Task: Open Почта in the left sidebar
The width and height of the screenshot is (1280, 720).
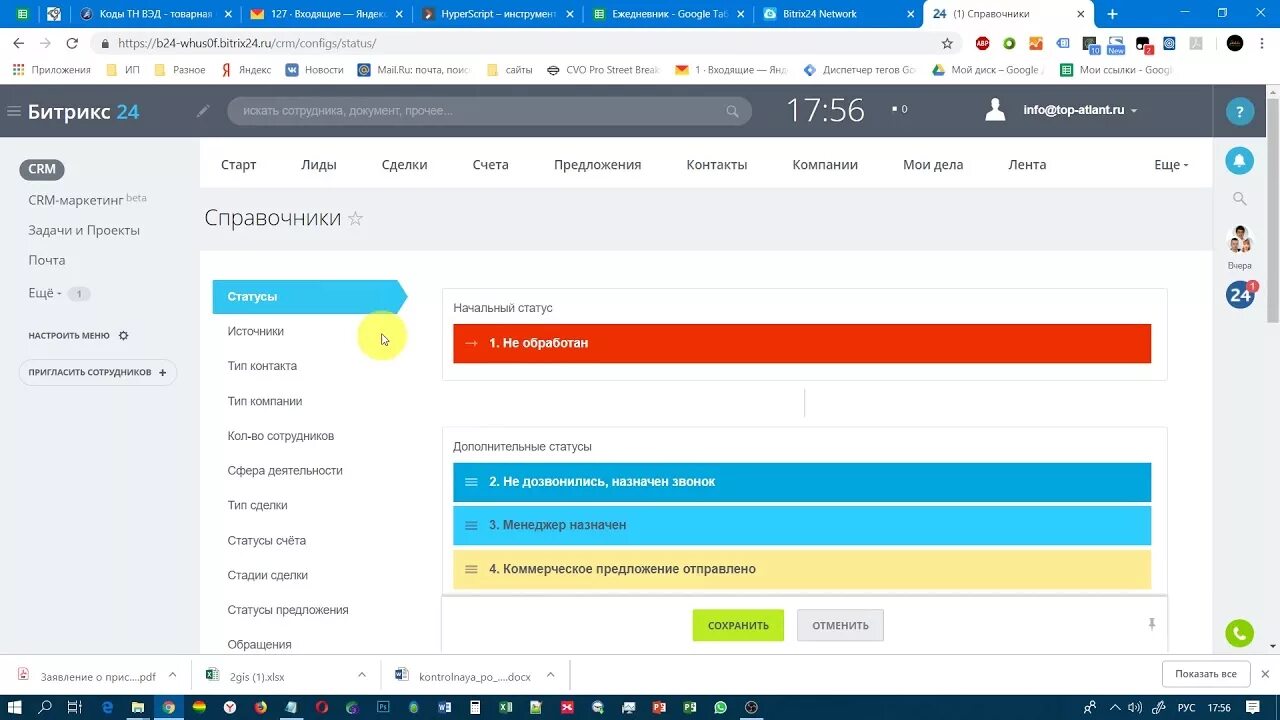Action: 47,260
